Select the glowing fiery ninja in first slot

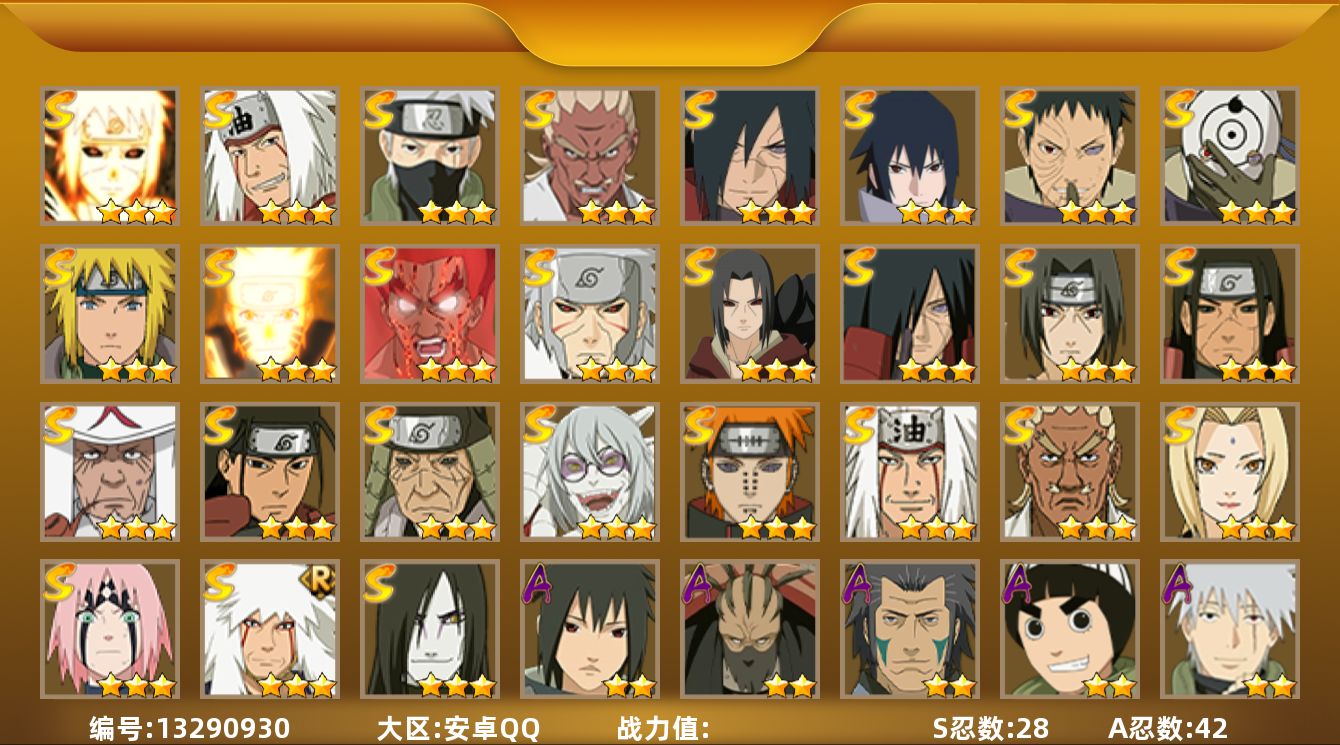pyautogui.click(x=109, y=156)
